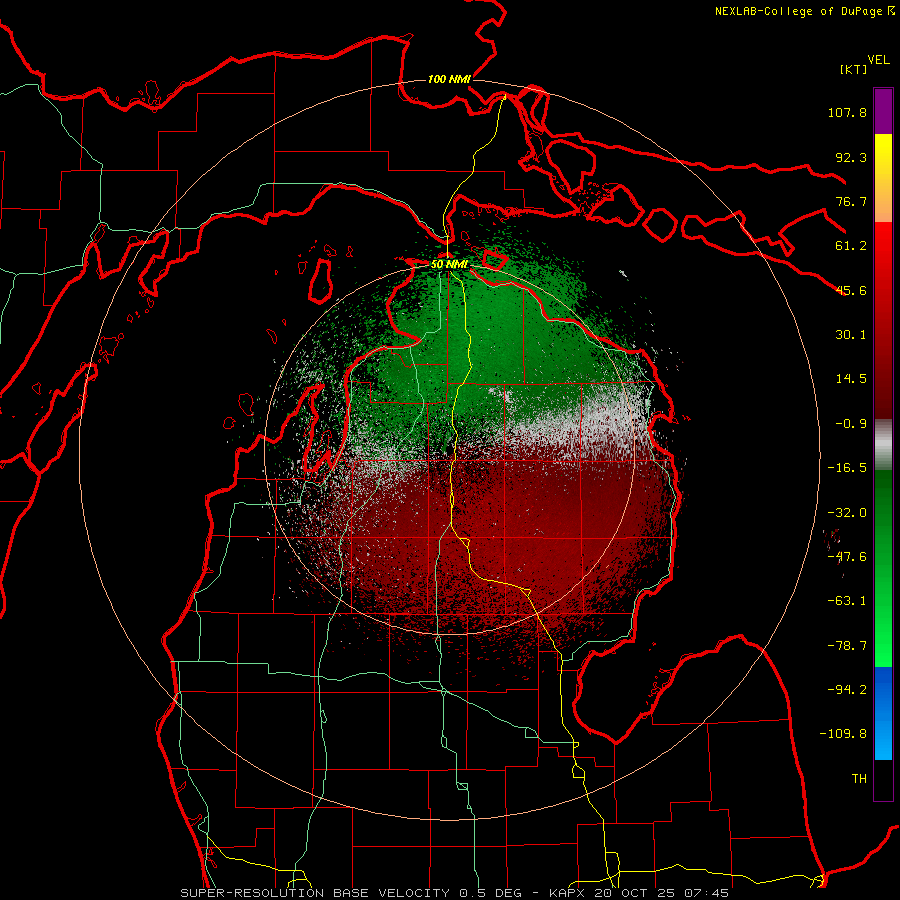Select the -109.8 velocity scale value
The image size is (900, 900).
pos(843,734)
